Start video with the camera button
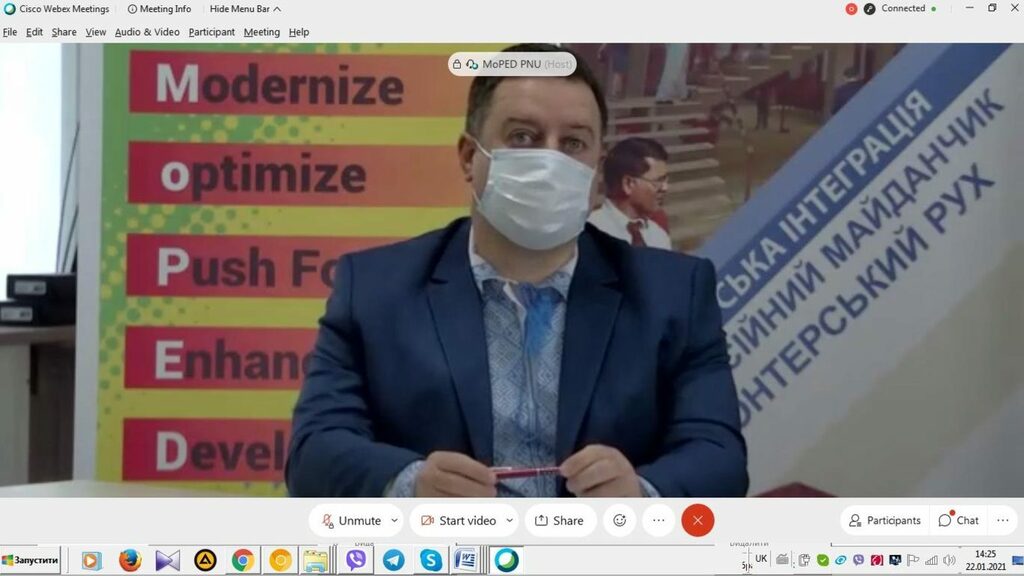The width and height of the screenshot is (1024, 576). [458, 520]
